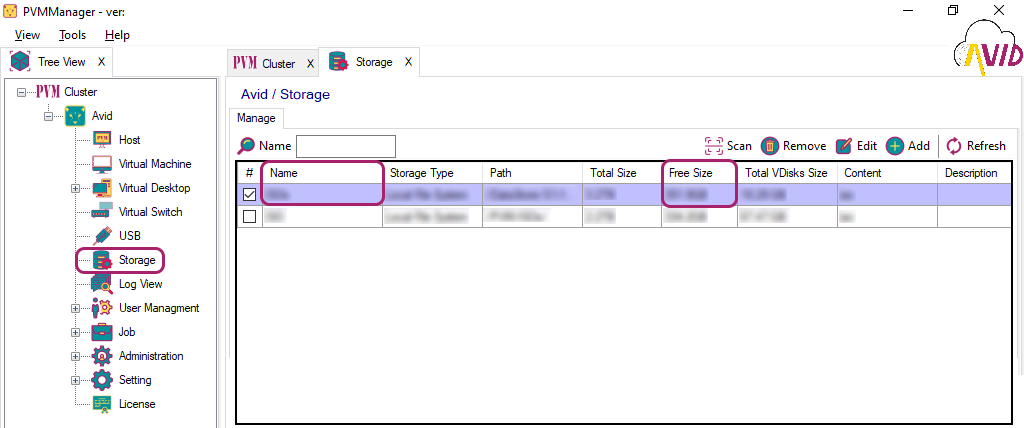Click the User Managment gear-person icon
Screen dimensions: 1024x428
point(103,308)
